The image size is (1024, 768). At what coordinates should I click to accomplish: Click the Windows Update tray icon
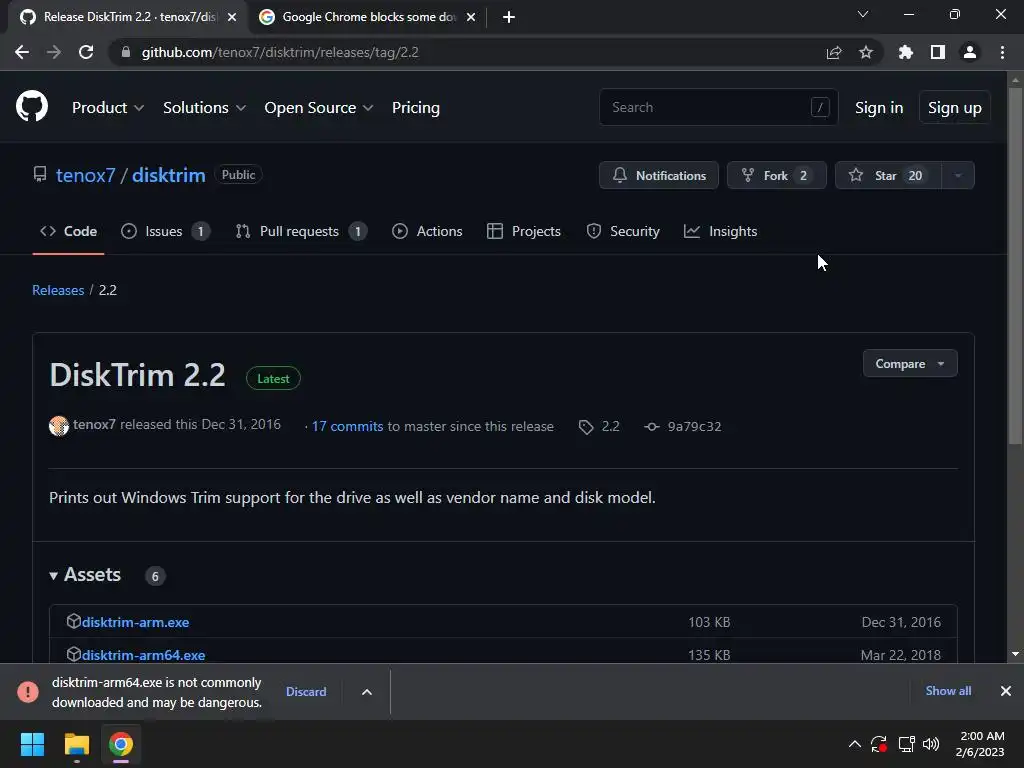[x=879, y=744]
